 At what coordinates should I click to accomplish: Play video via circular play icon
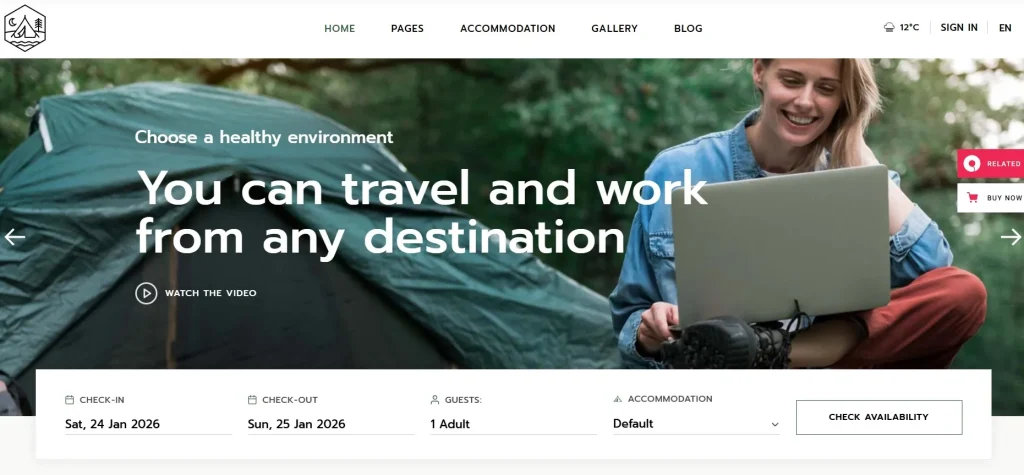[146, 293]
